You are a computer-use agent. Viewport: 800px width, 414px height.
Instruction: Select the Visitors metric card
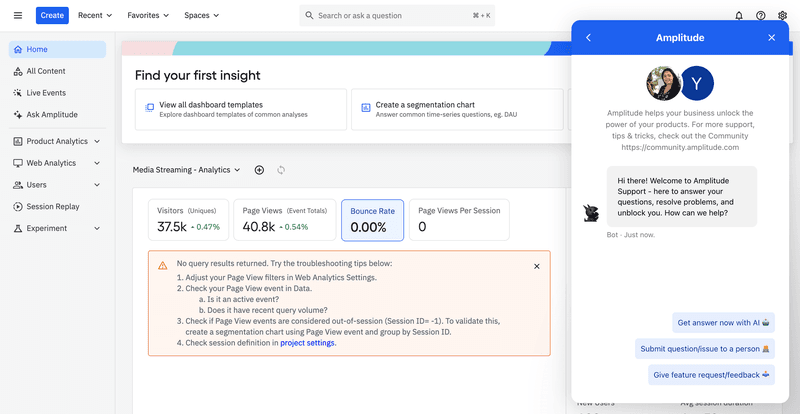coord(188,220)
